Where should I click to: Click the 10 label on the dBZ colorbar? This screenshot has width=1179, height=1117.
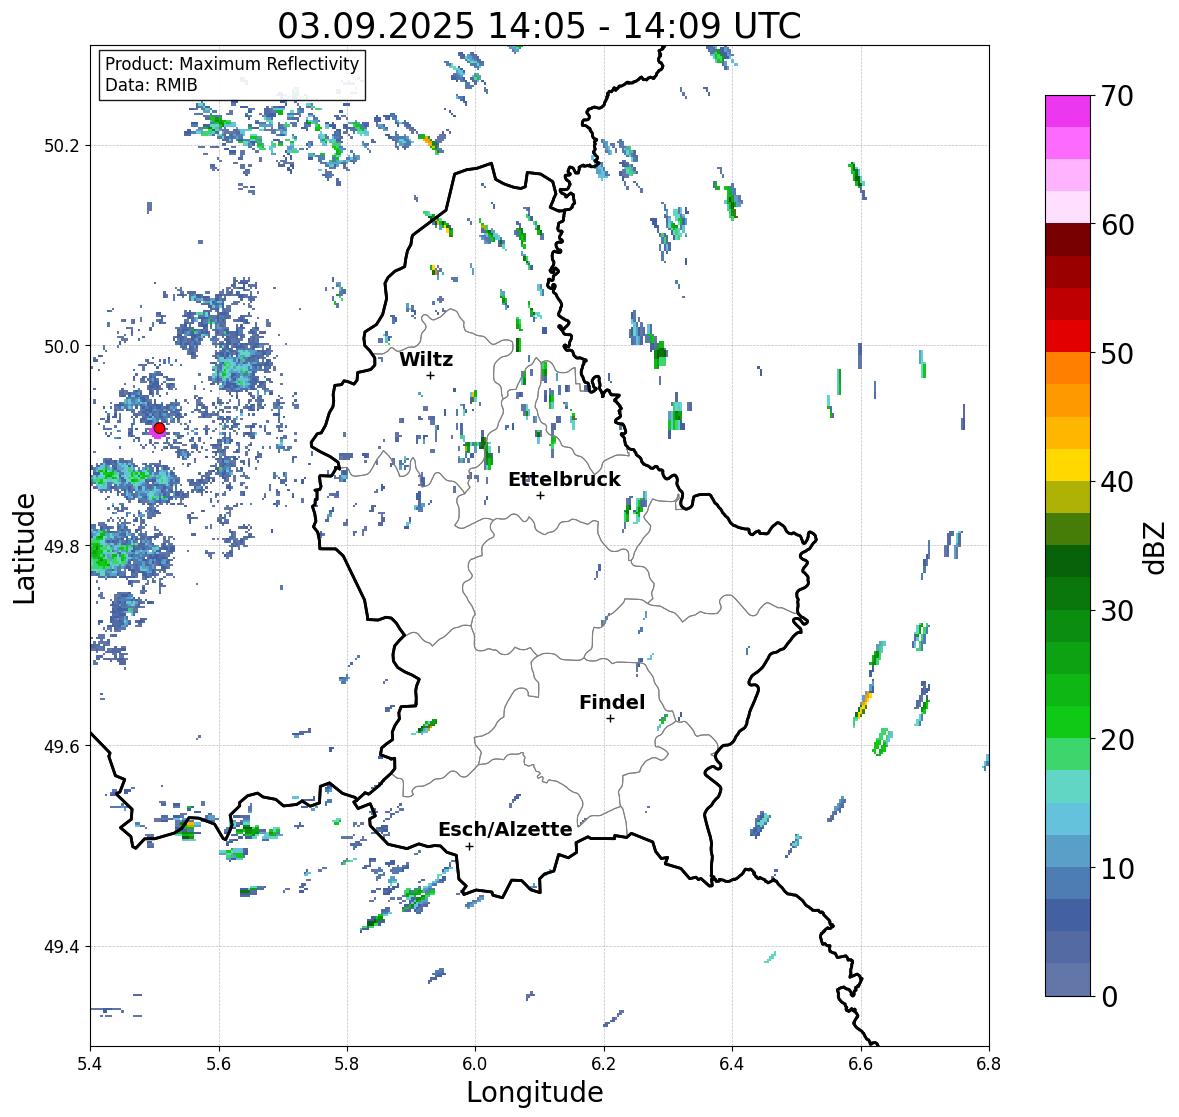coord(1117,868)
